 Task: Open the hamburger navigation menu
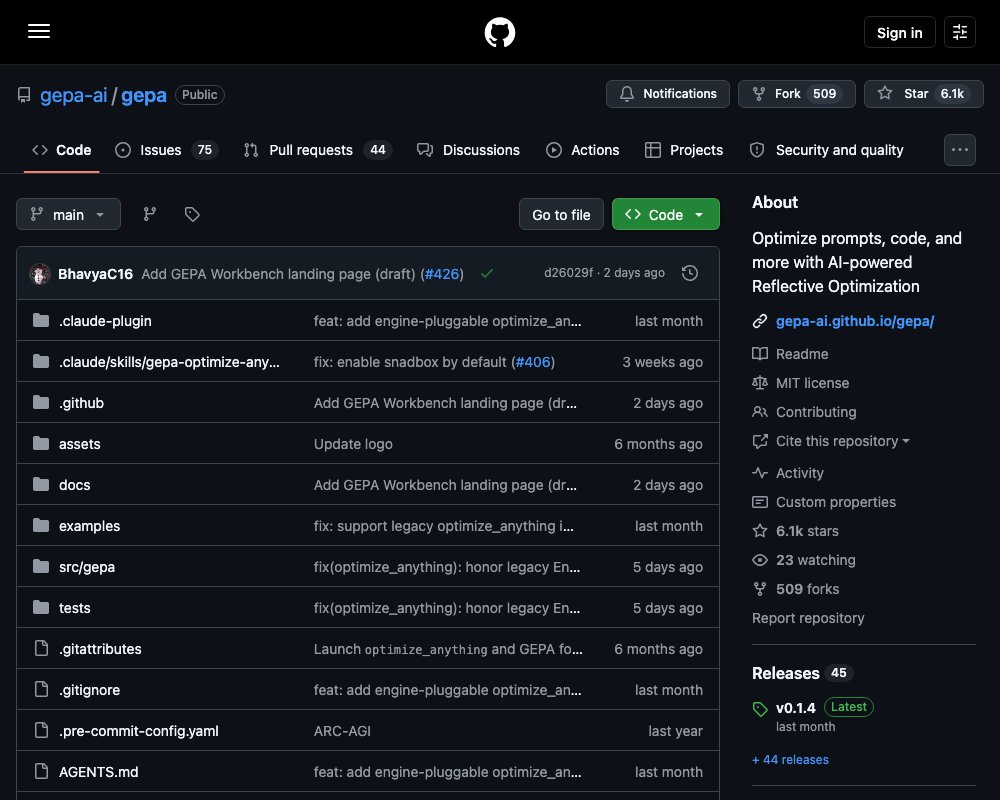pyautogui.click(x=39, y=31)
